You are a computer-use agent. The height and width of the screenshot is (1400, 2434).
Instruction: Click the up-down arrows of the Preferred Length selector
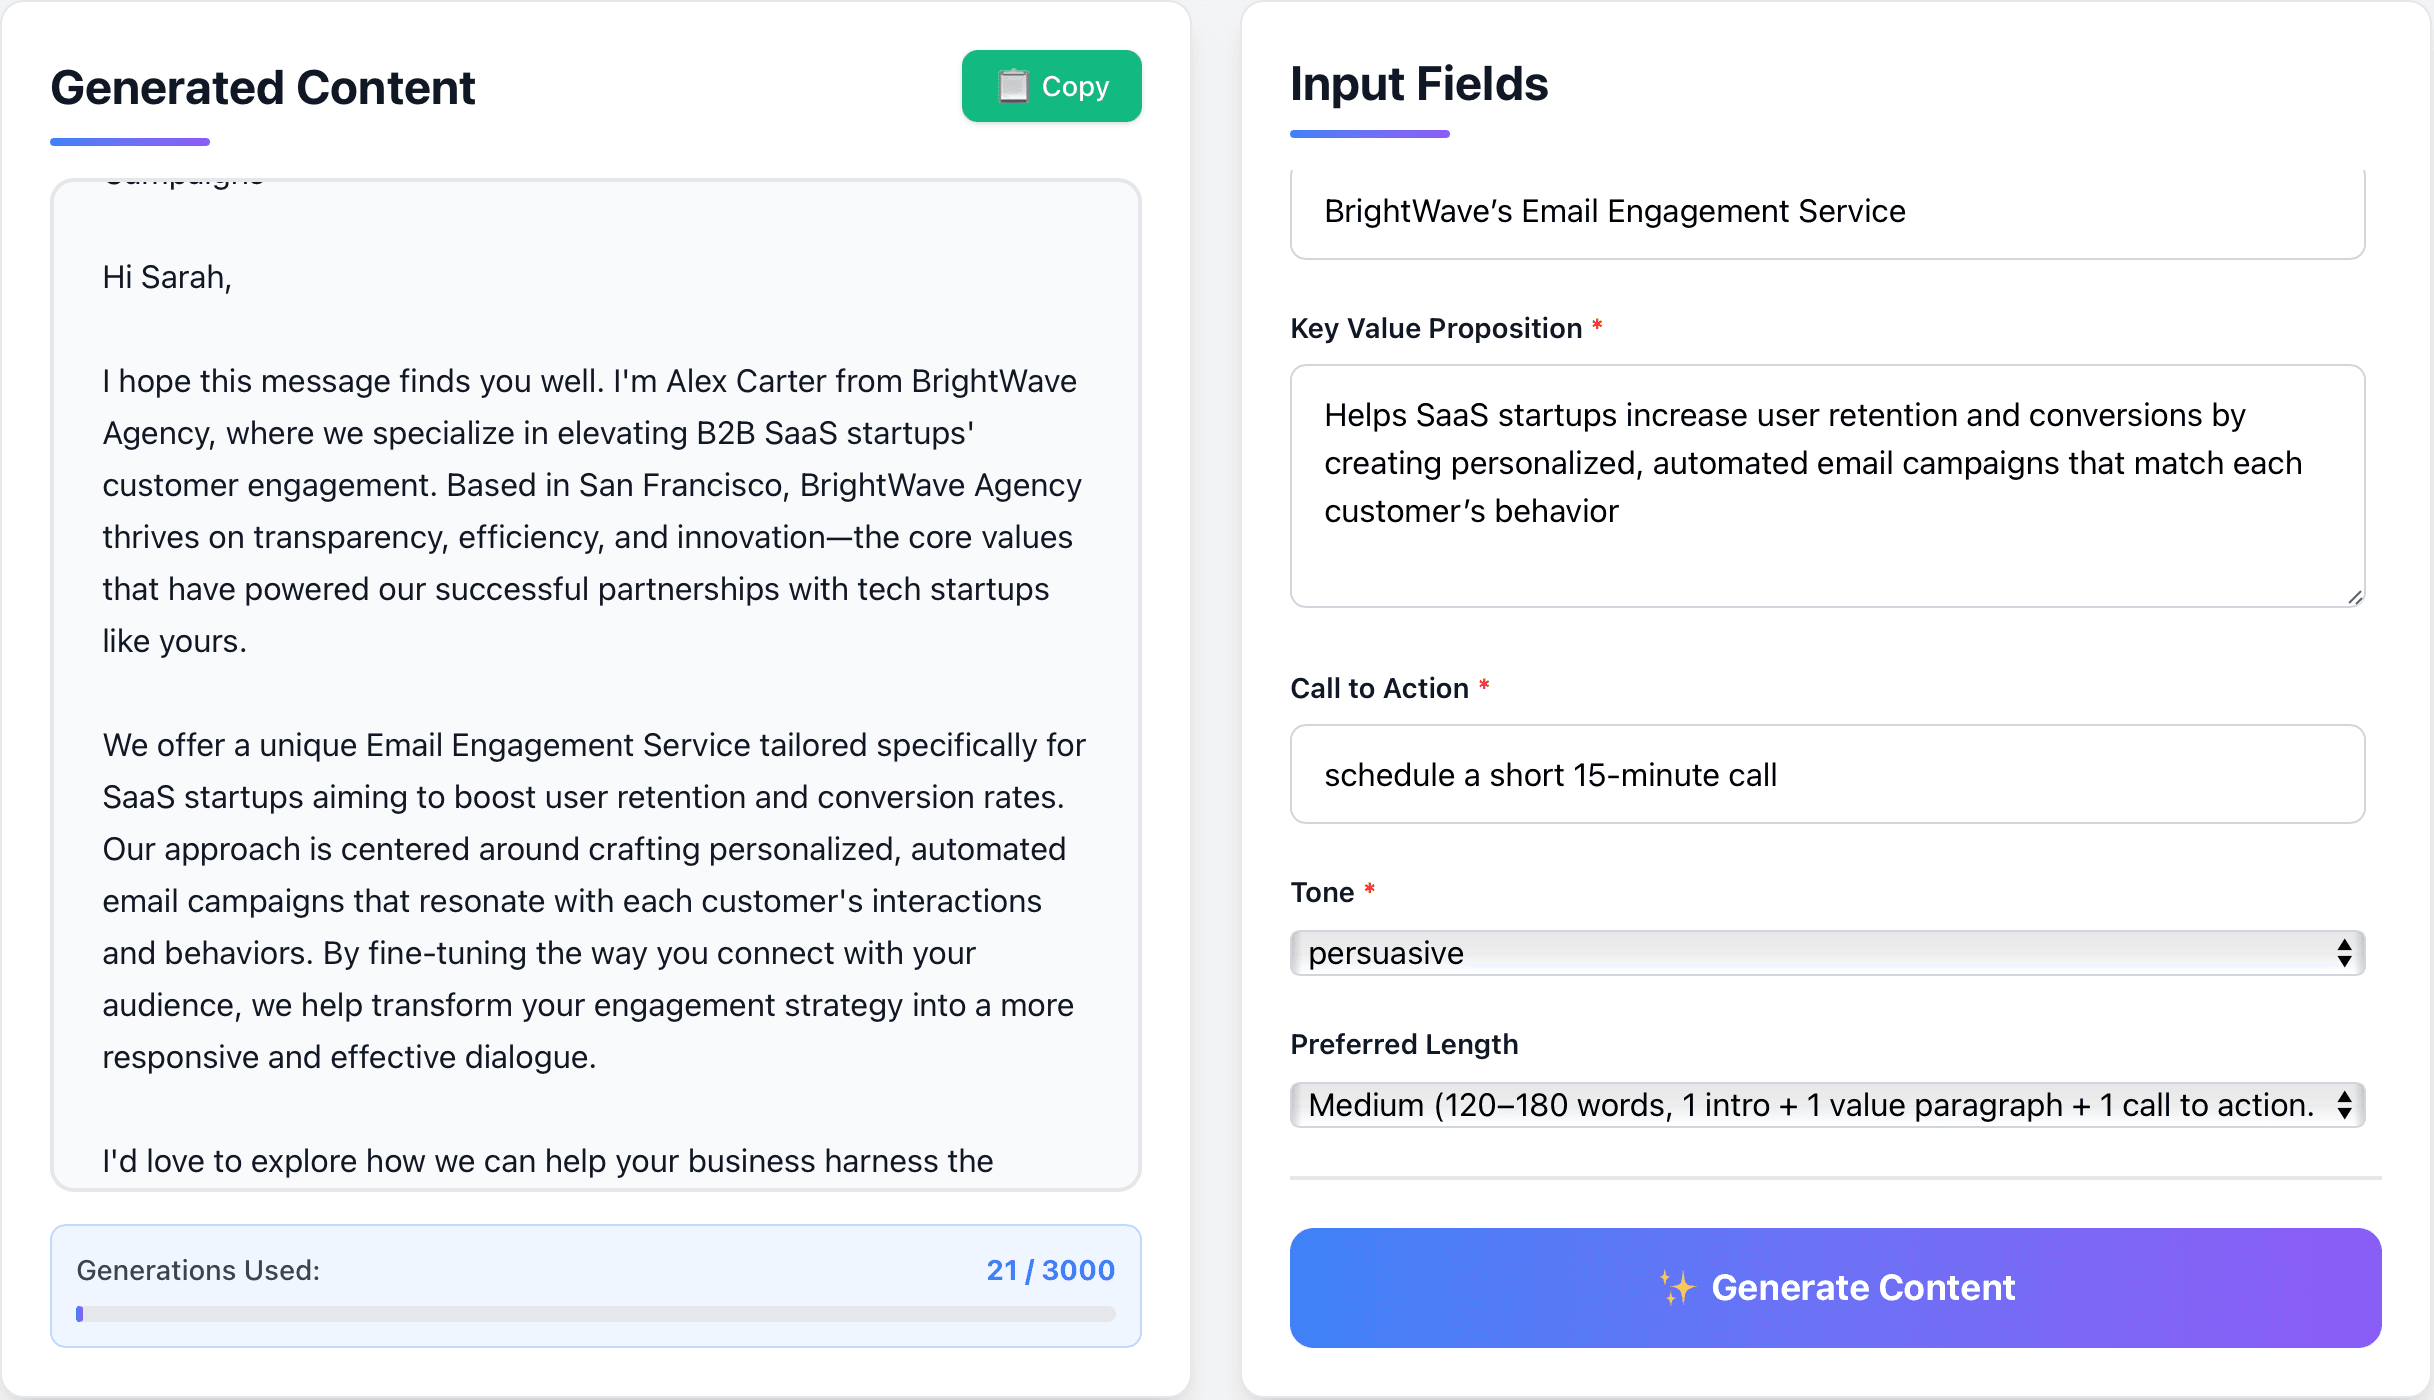click(2344, 1105)
